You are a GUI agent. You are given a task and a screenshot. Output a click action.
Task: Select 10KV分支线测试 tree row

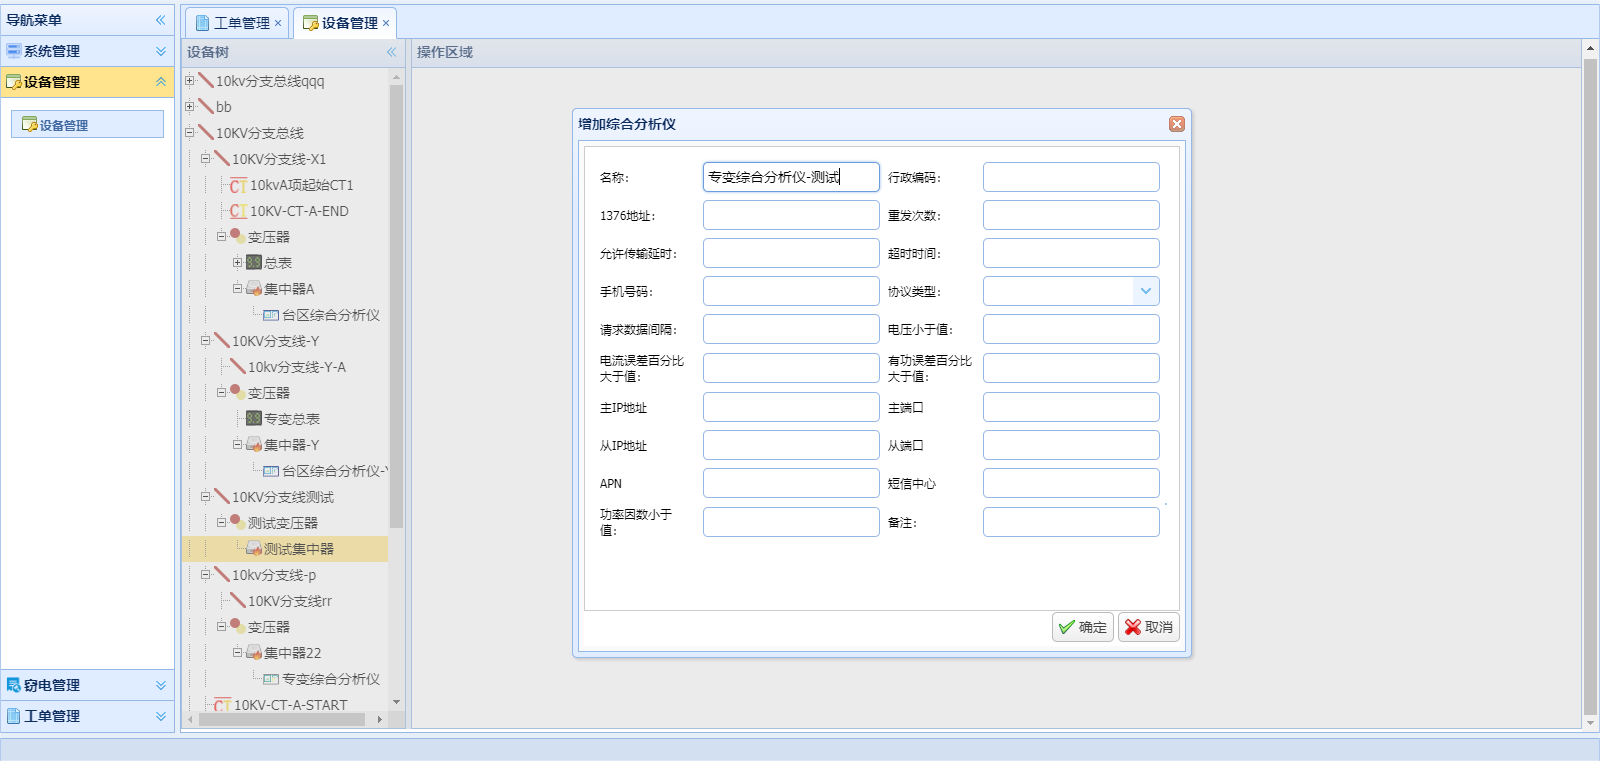tap(285, 497)
